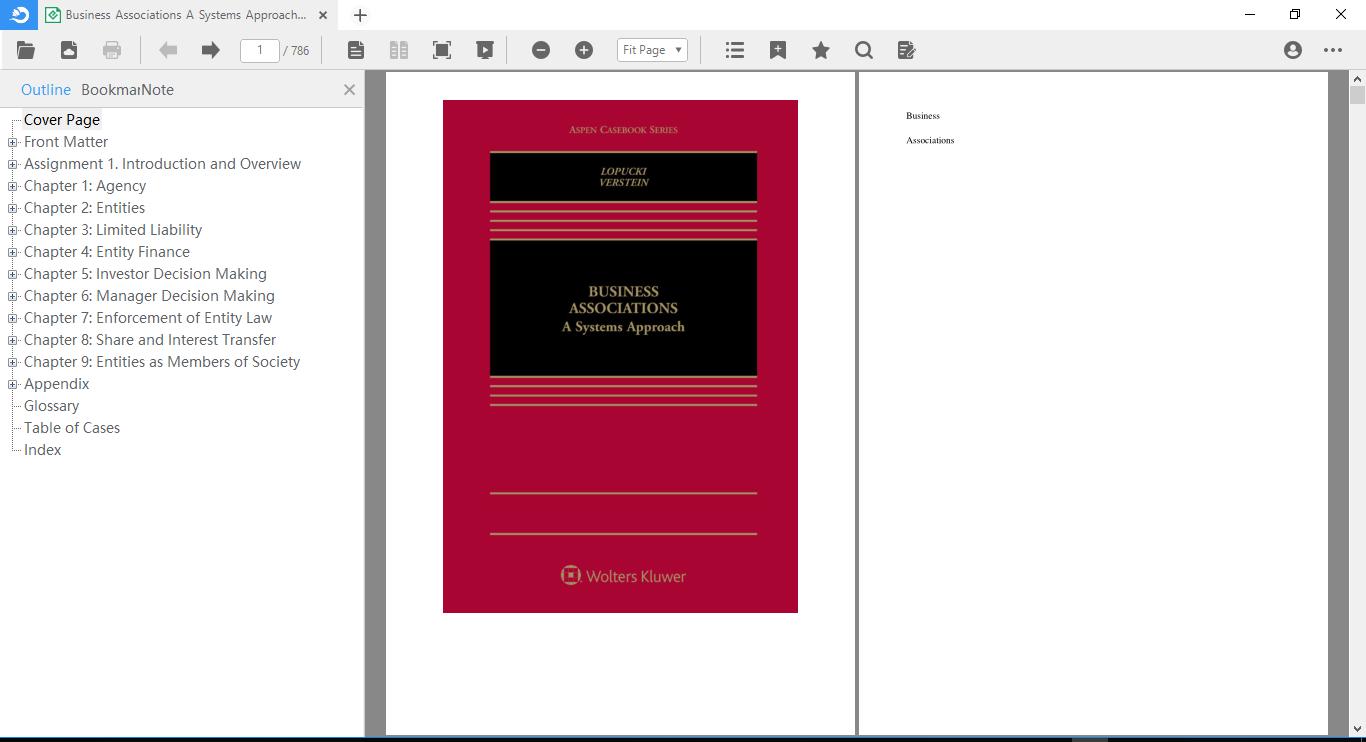
Task: Expand Chapter 2: Entities node
Action: tap(13, 208)
